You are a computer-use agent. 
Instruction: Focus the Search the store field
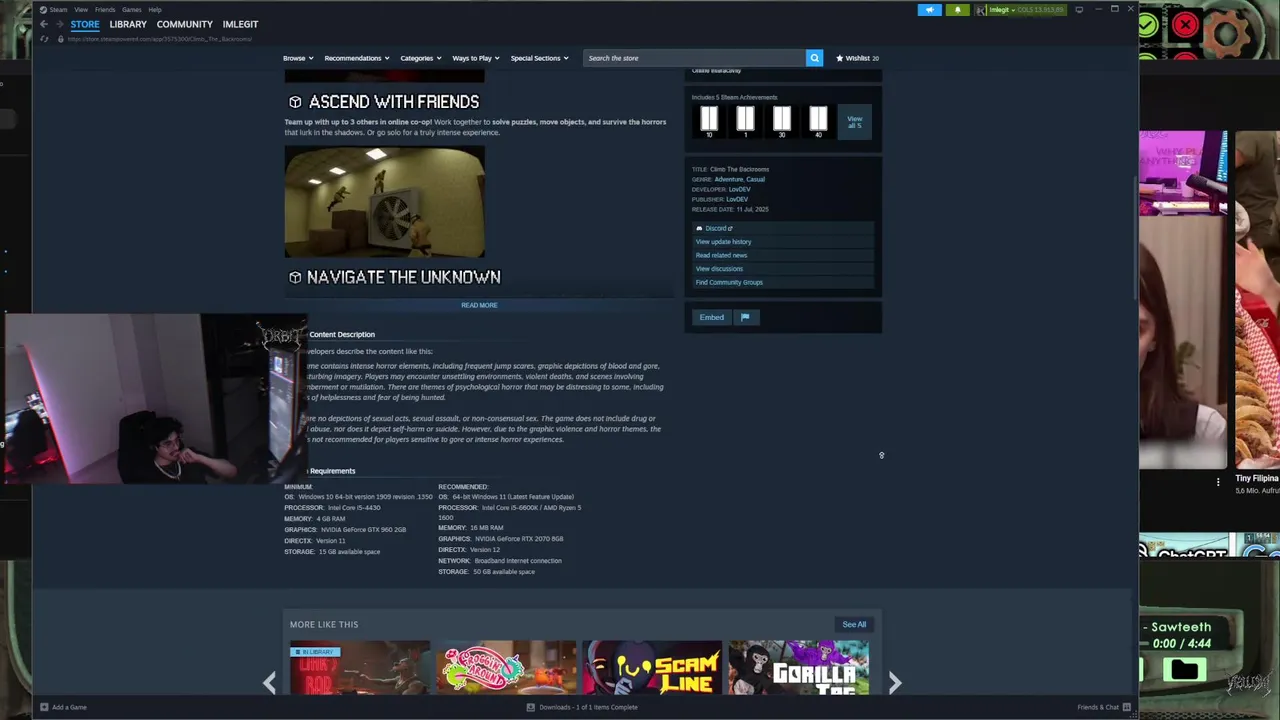click(x=695, y=58)
